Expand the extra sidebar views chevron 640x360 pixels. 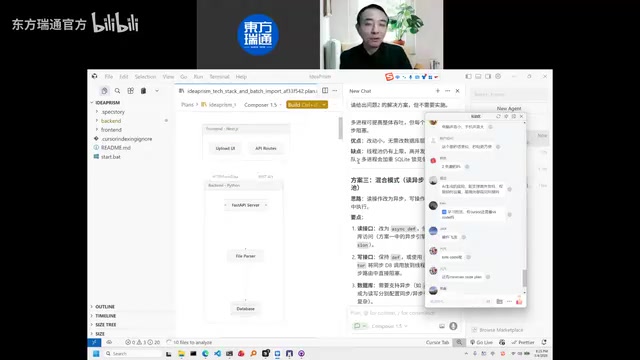(157, 91)
